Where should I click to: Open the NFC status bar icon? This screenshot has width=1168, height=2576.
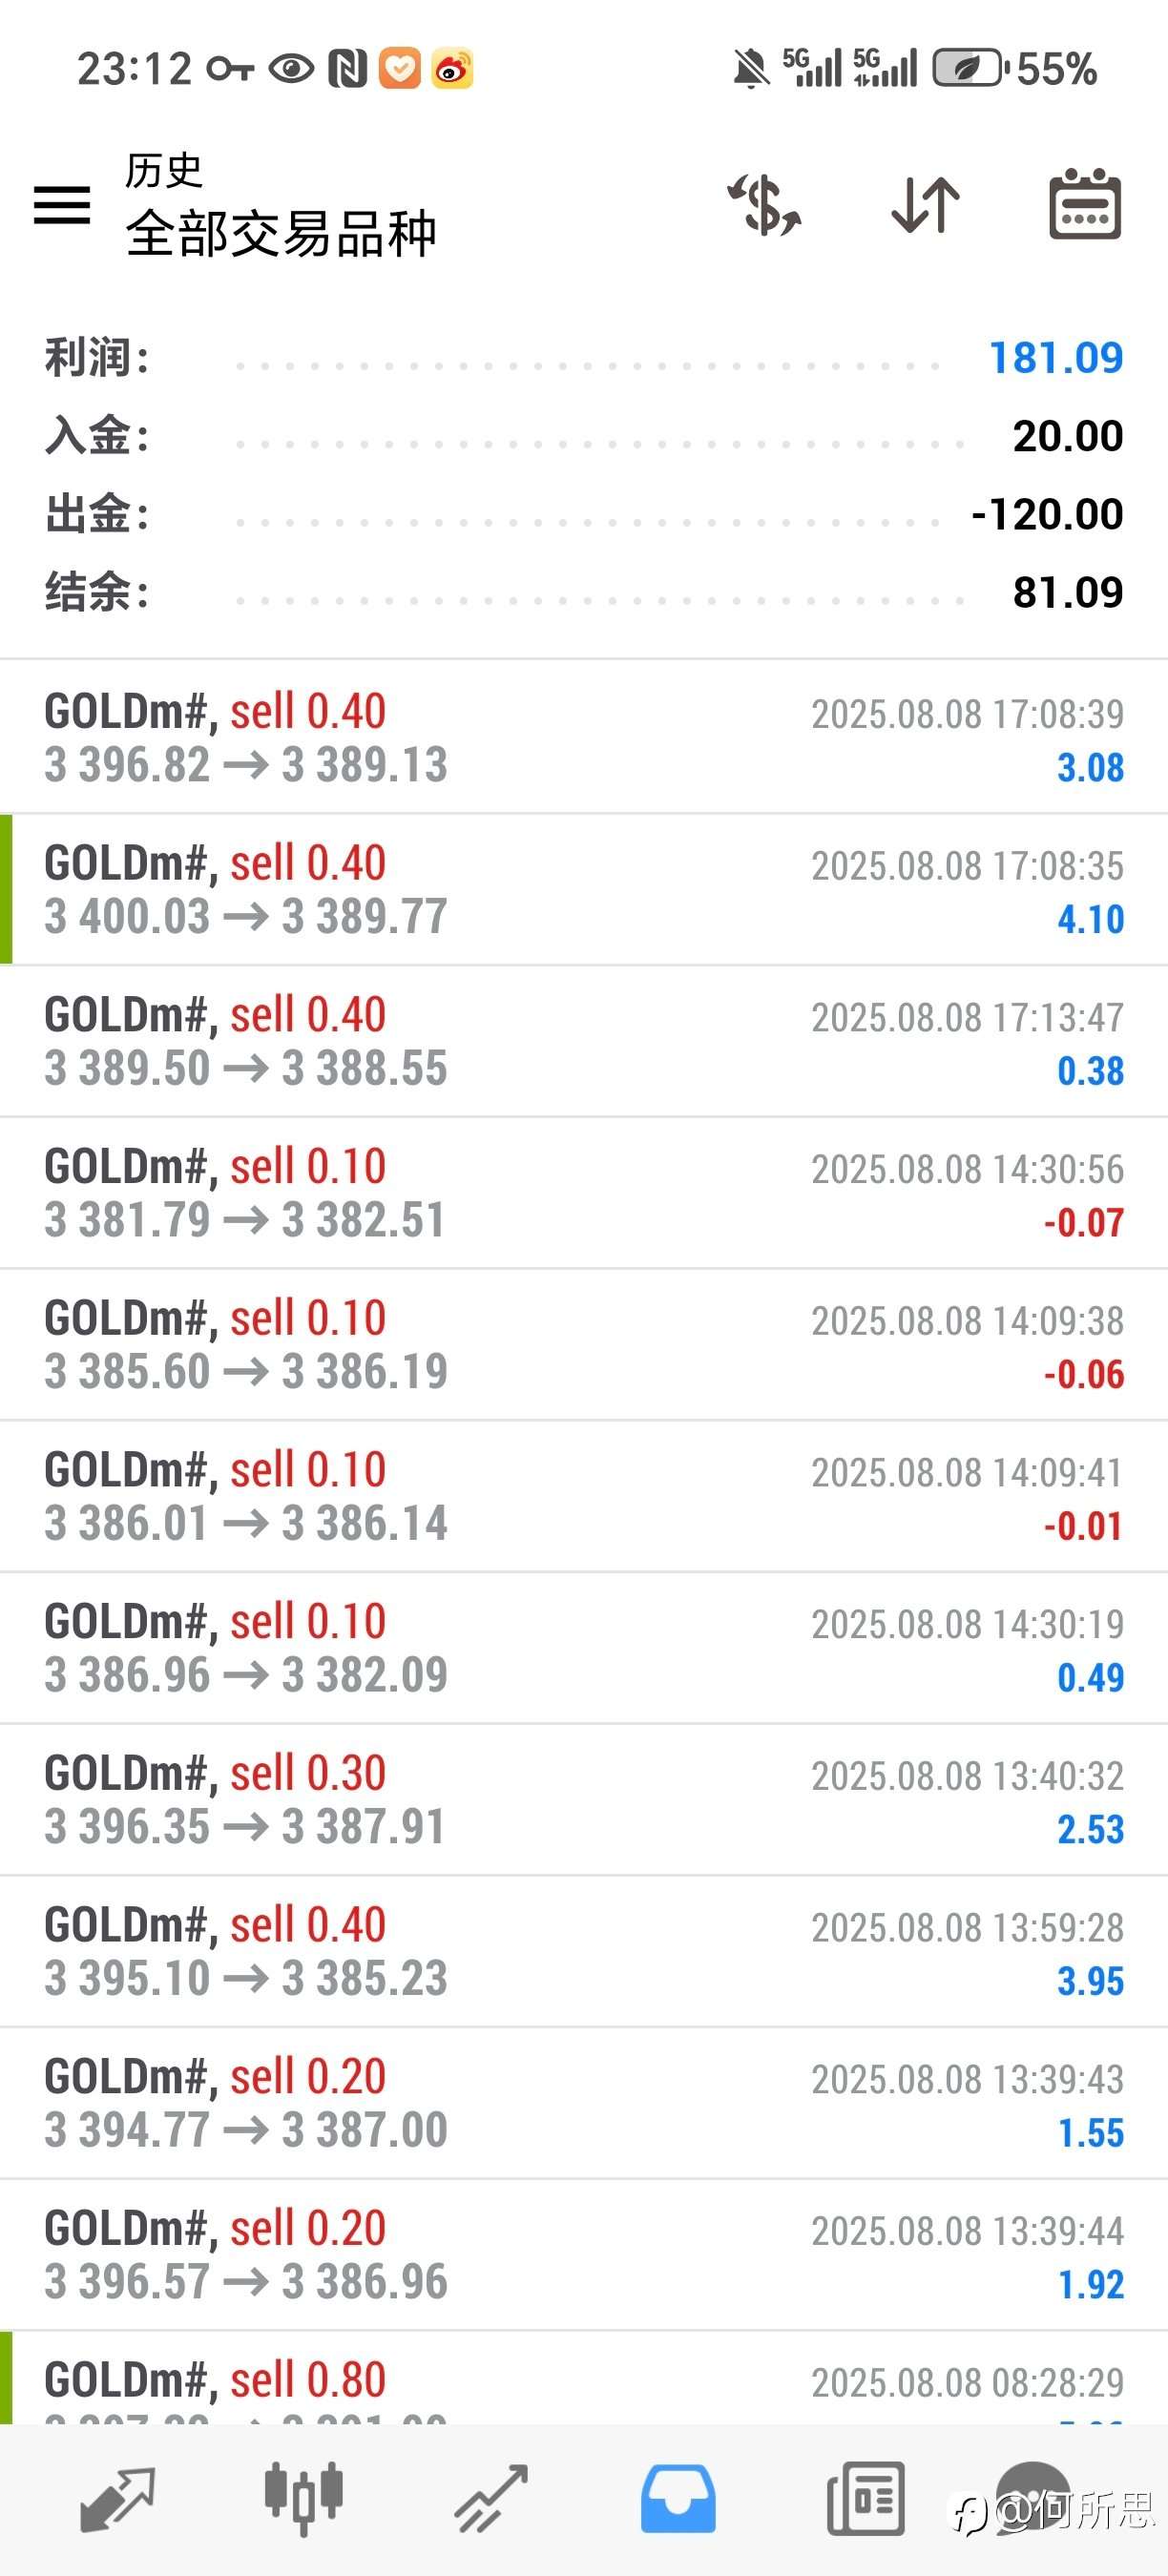coord(348,69)
